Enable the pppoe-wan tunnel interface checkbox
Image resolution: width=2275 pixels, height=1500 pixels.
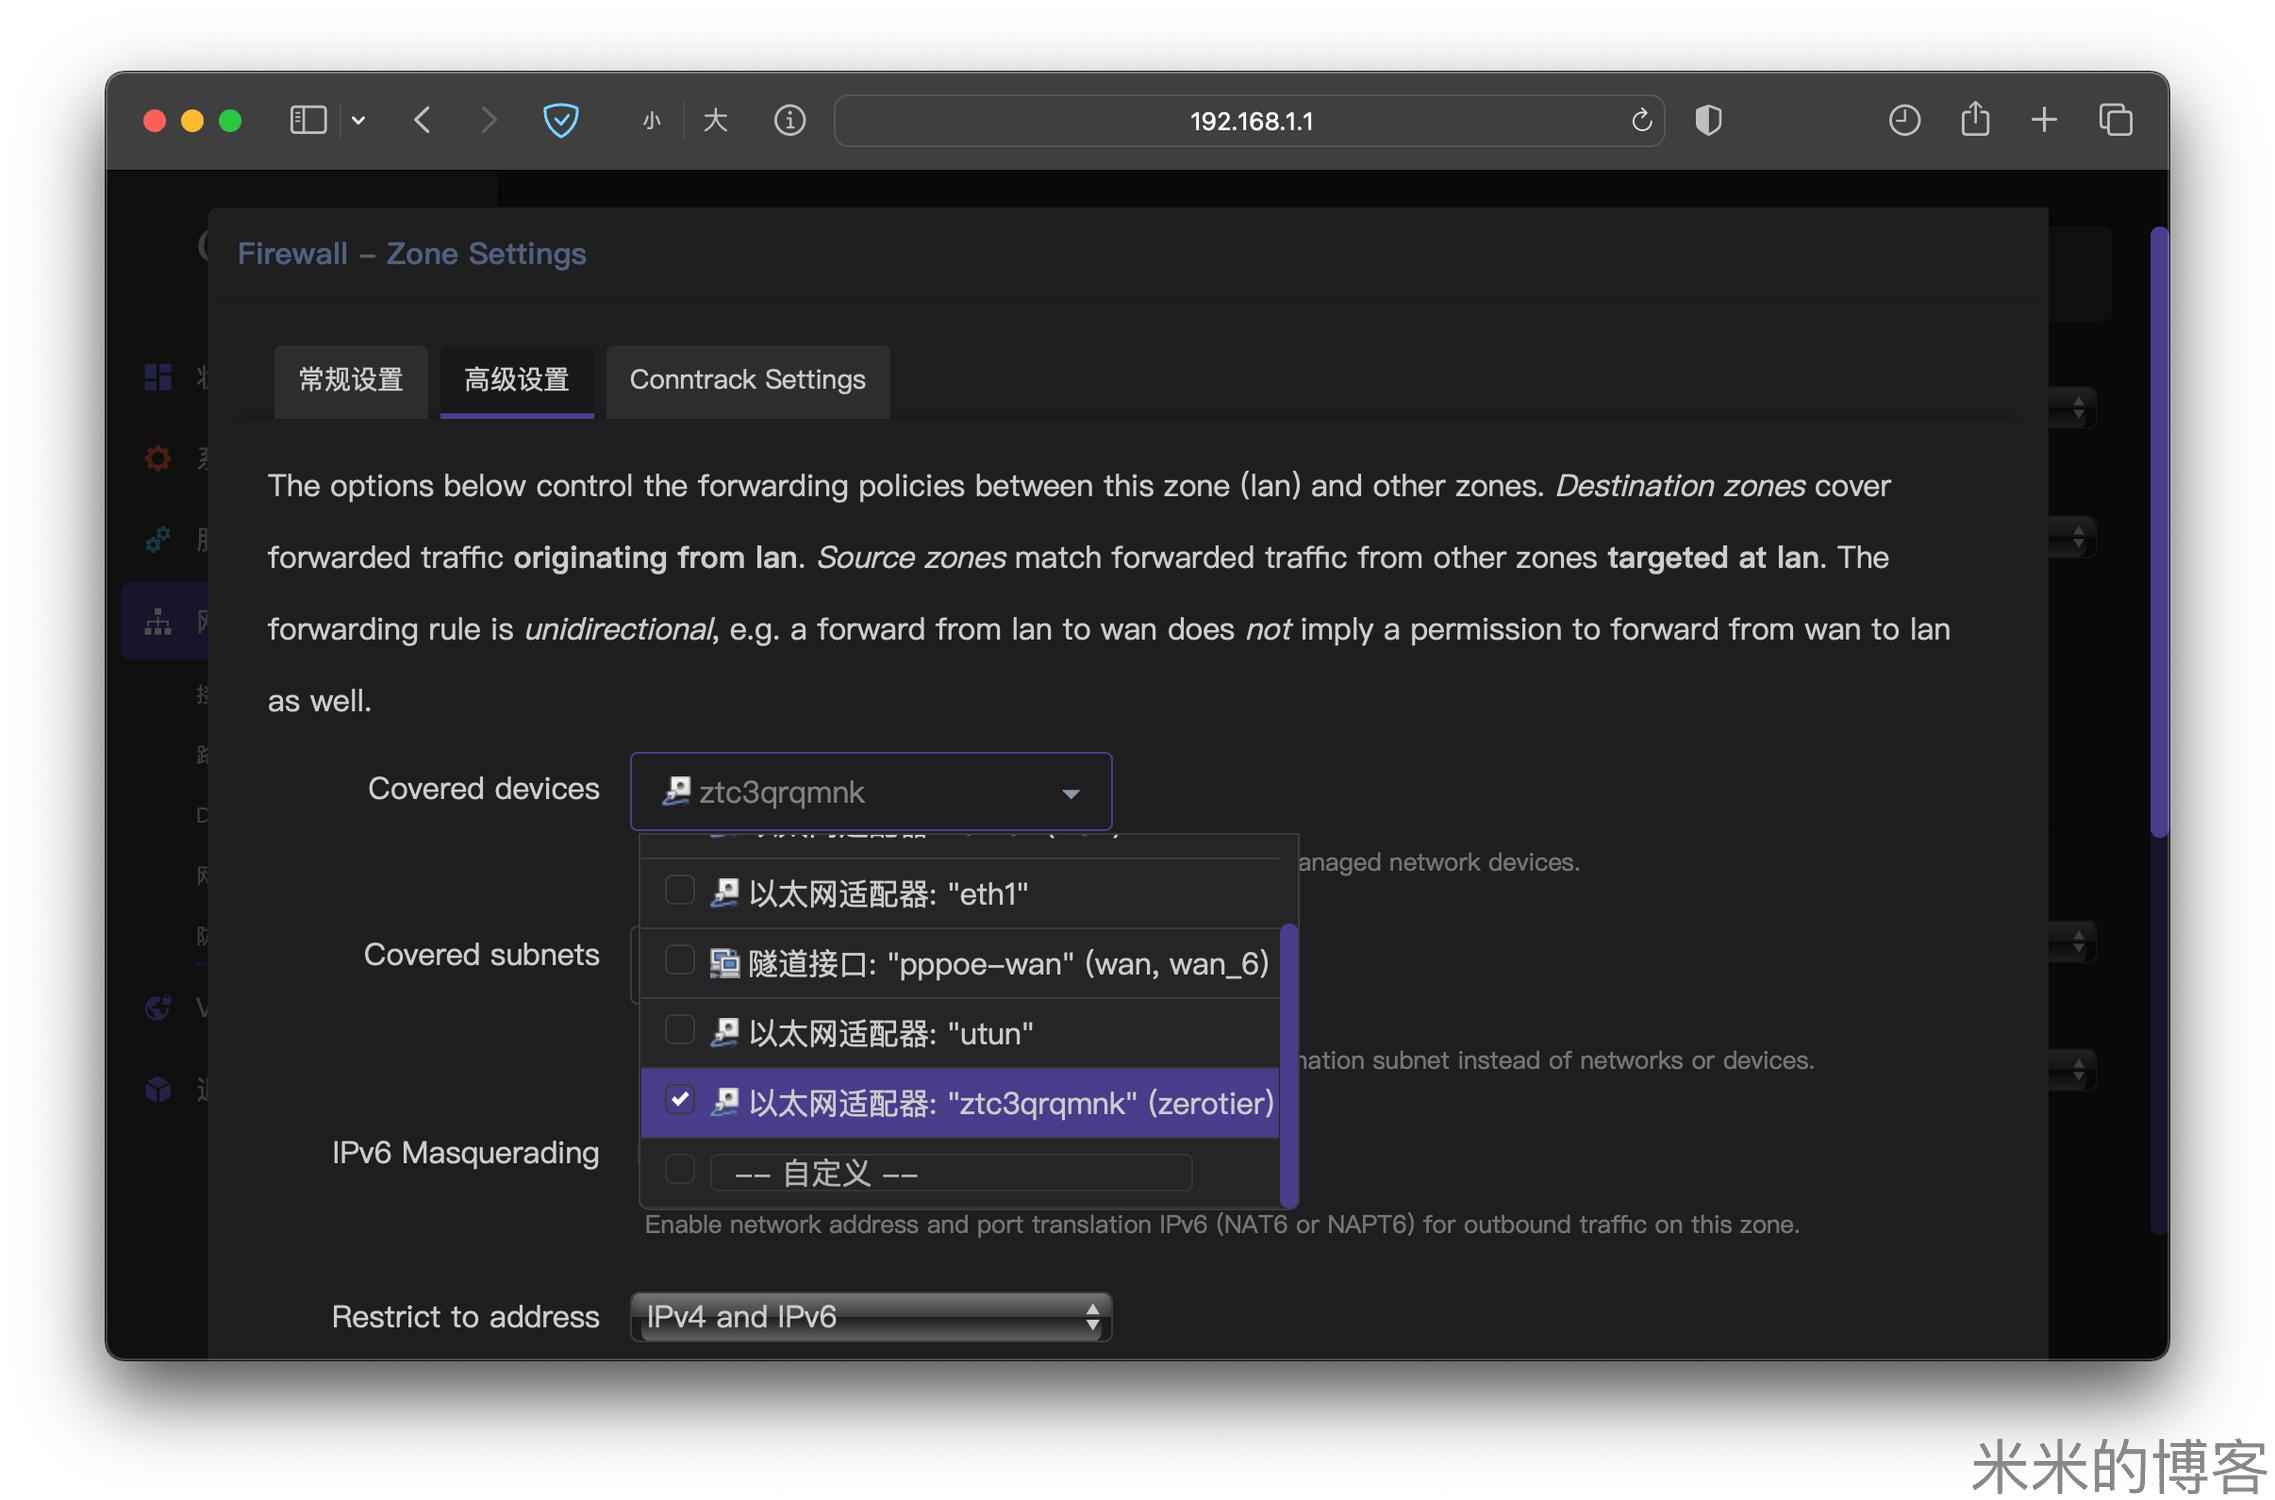[x=680, y=960]
